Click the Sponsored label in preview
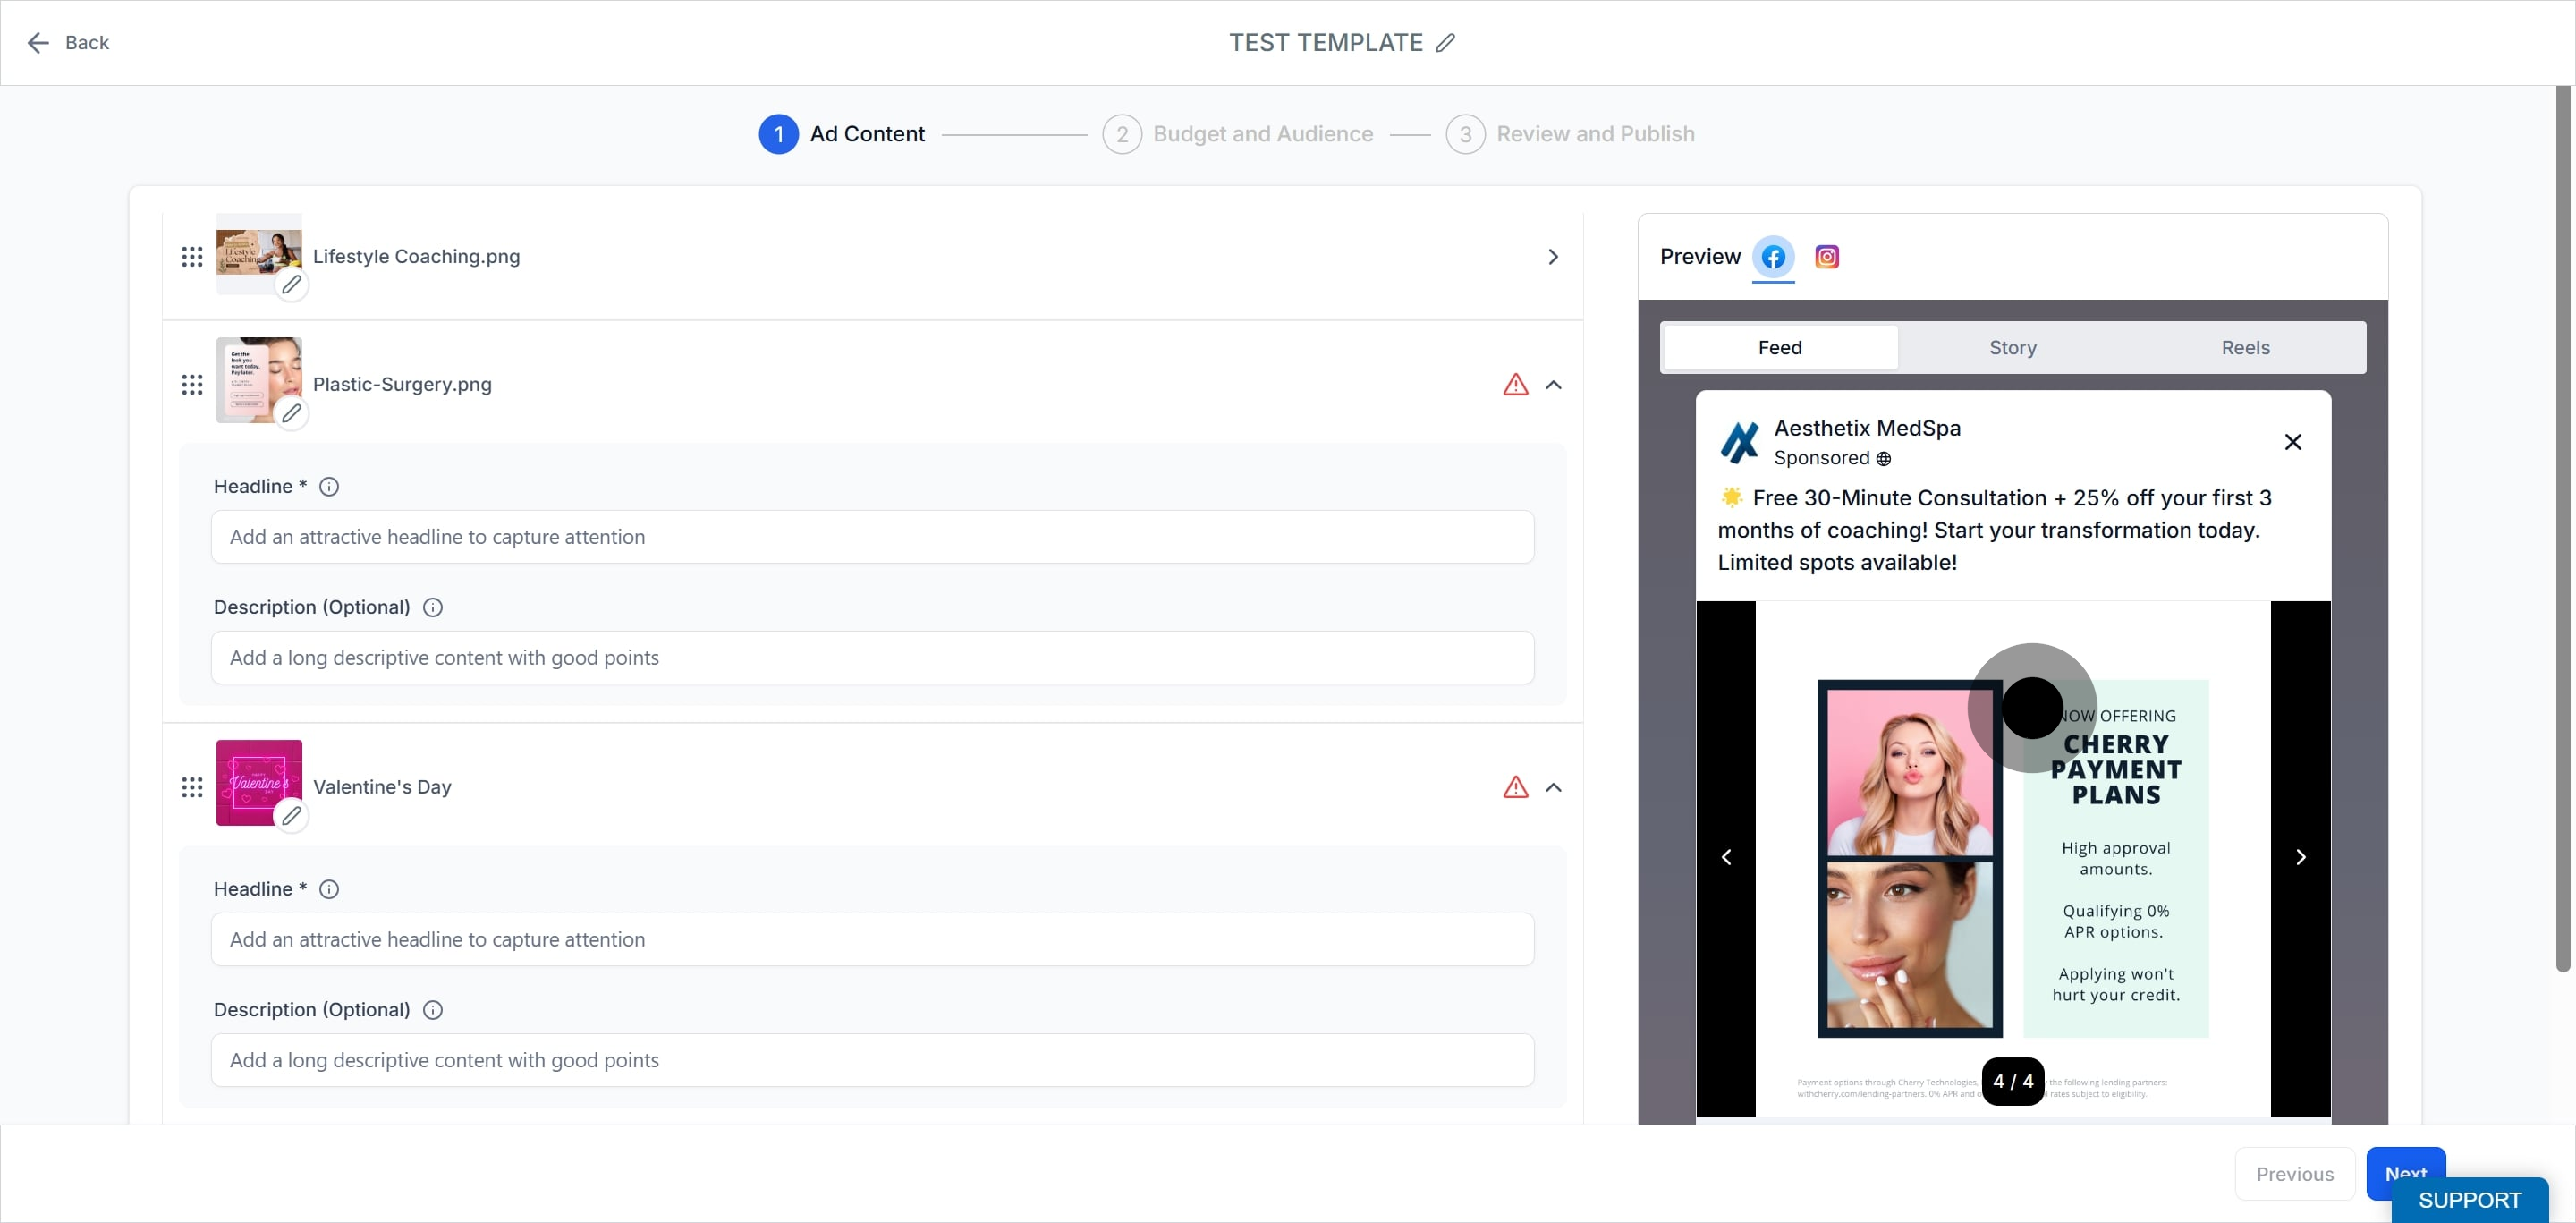 point(1821,458)
